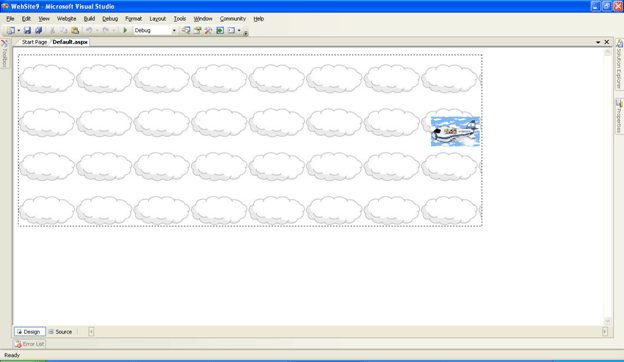Screen dimensions: 624x362
Task: Open the Undo history dropdown arrow
Action: click(x=97, y=30)
